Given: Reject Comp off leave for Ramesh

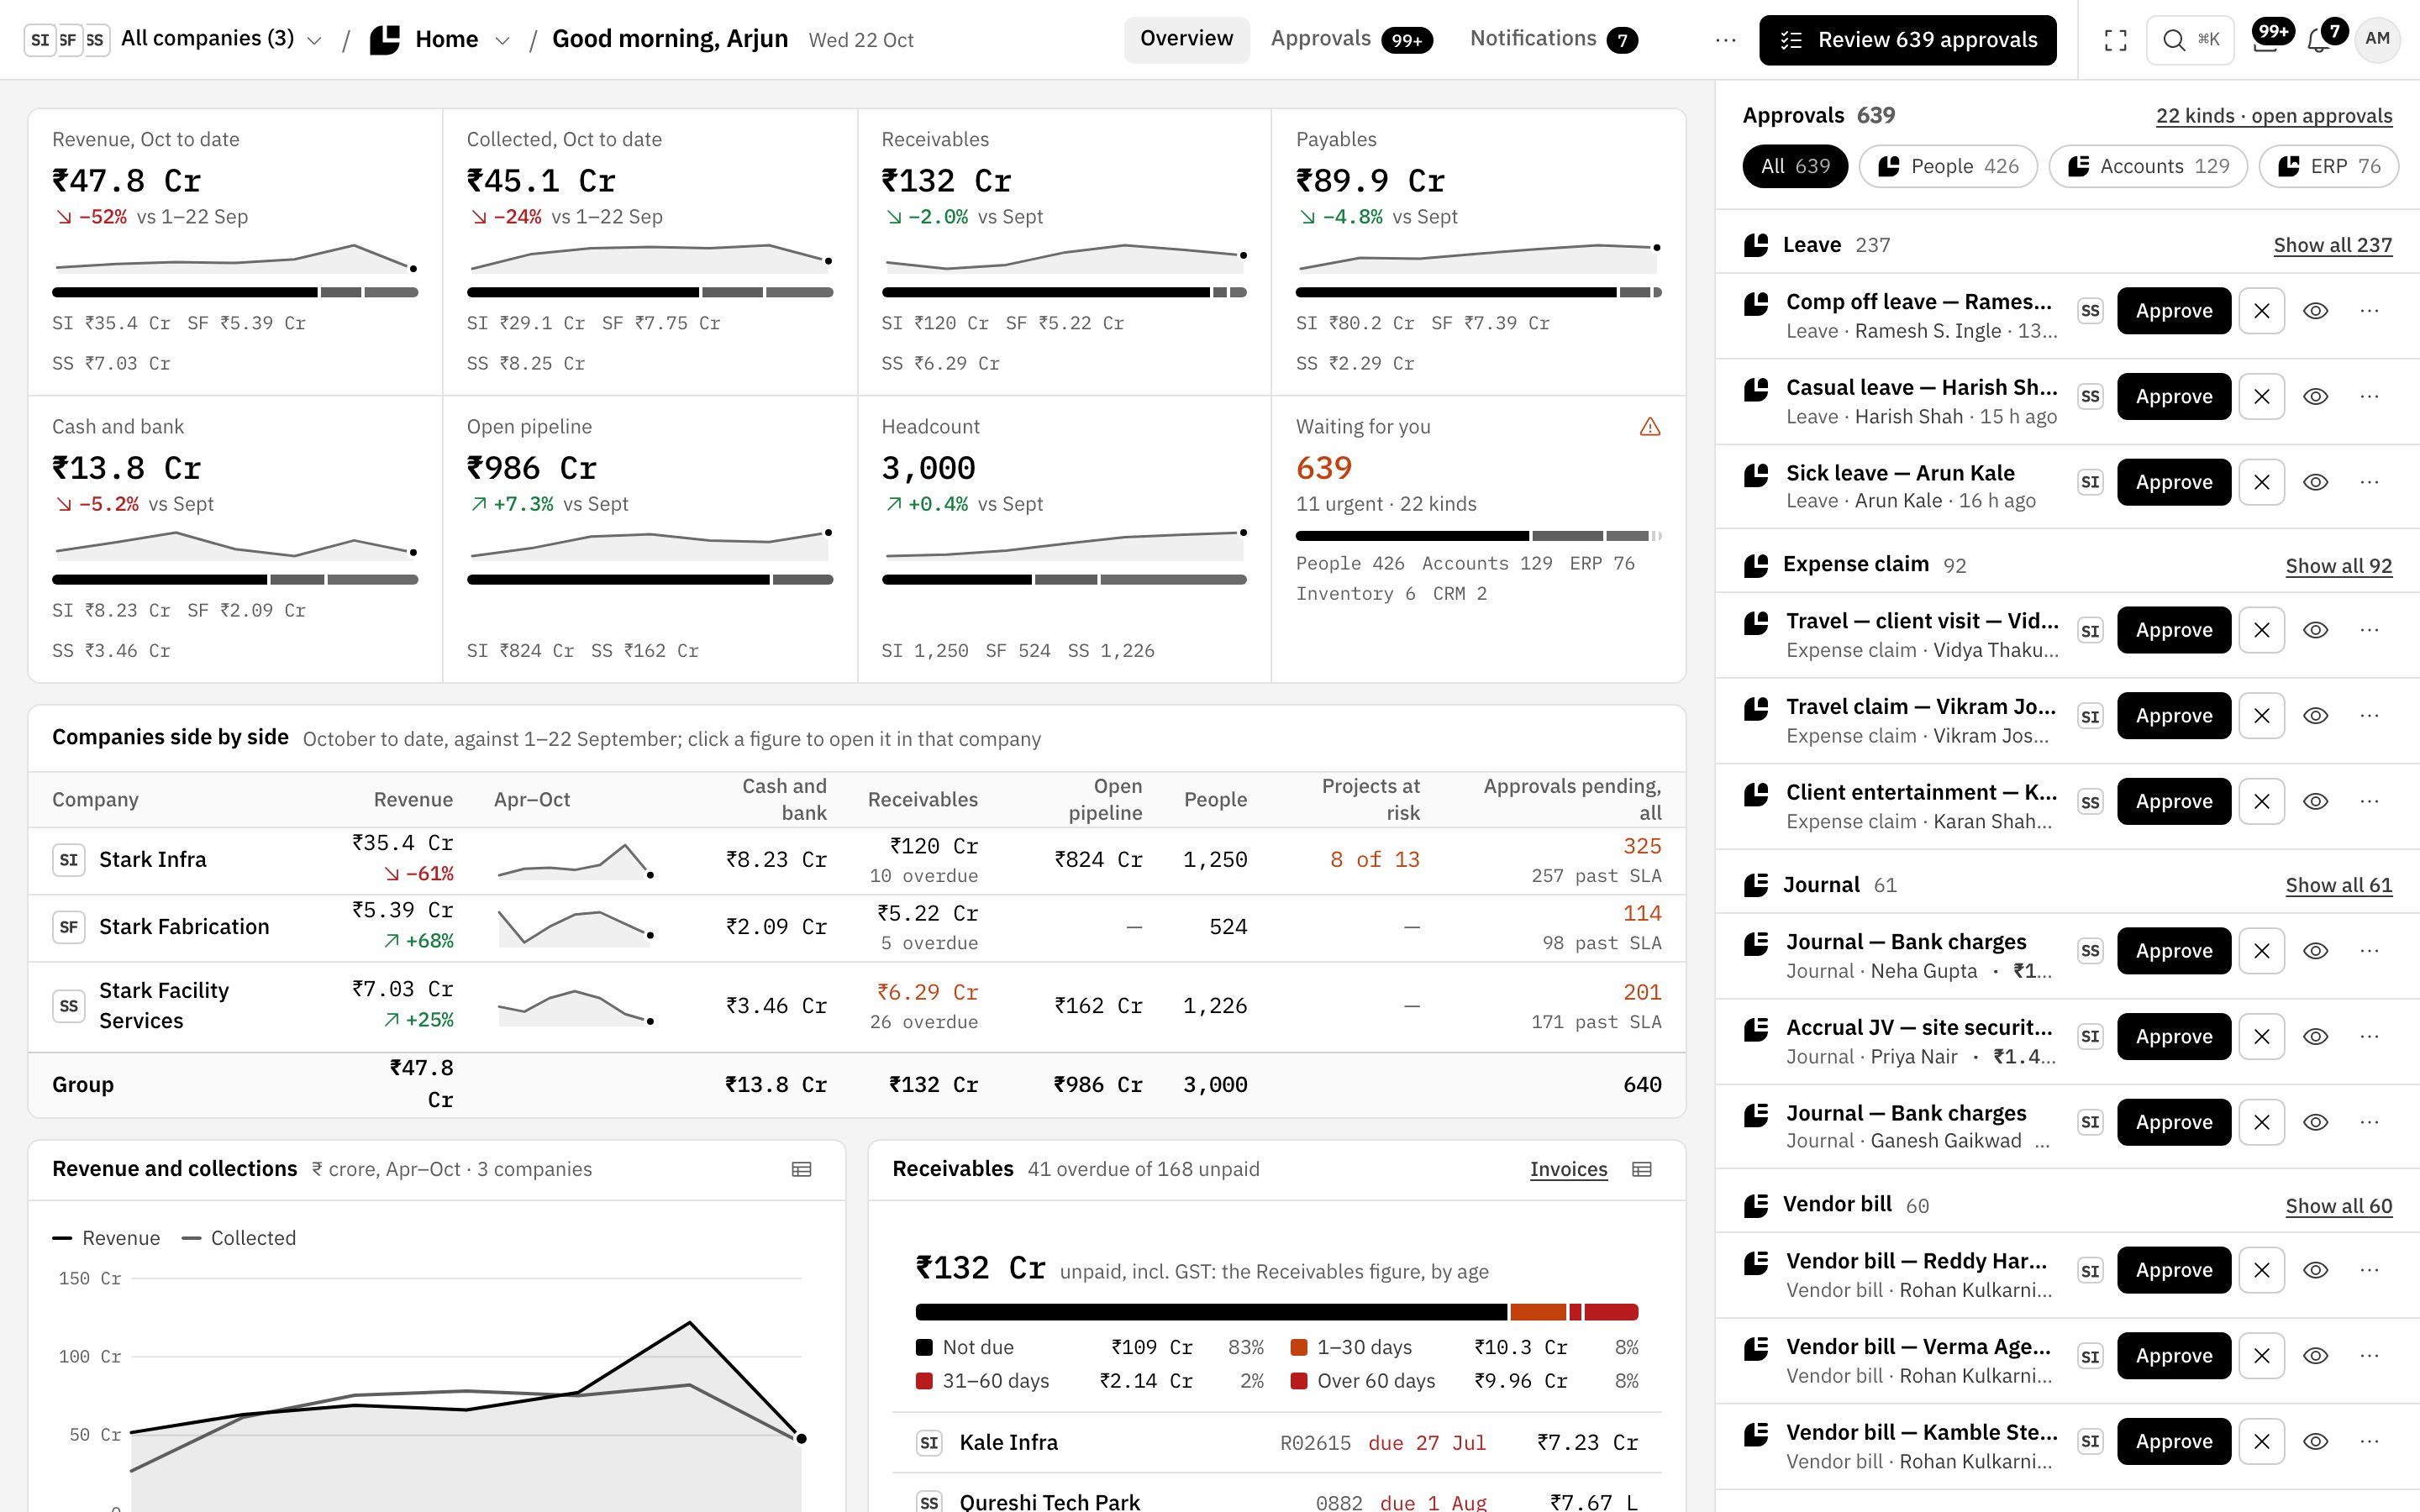Looking at the screenshot, I should tap(2262, 311).
